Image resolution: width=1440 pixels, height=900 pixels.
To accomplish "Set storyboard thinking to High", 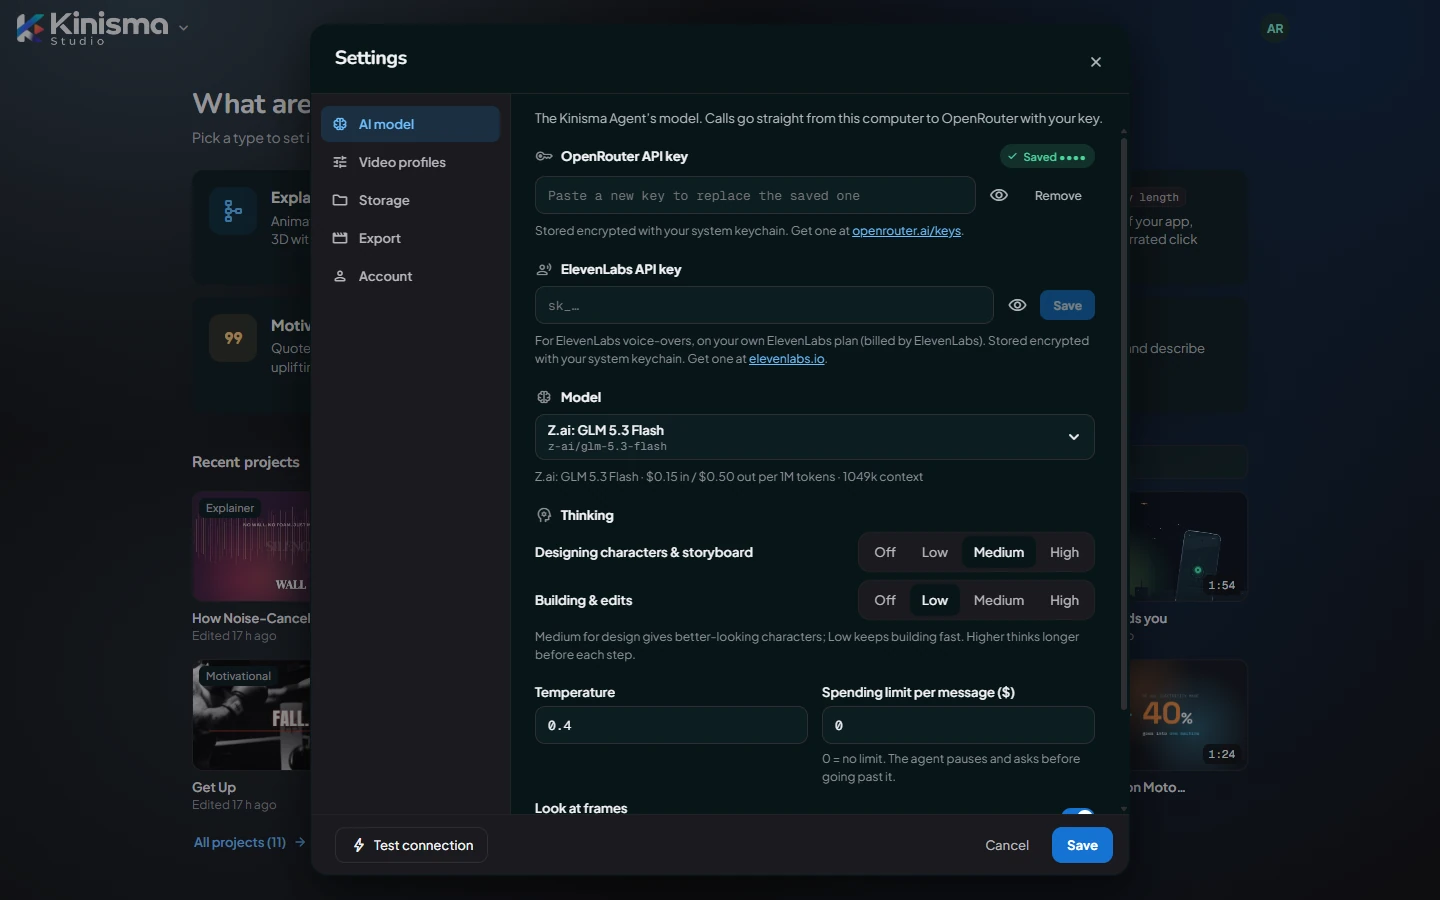I will coord(1064,552).
